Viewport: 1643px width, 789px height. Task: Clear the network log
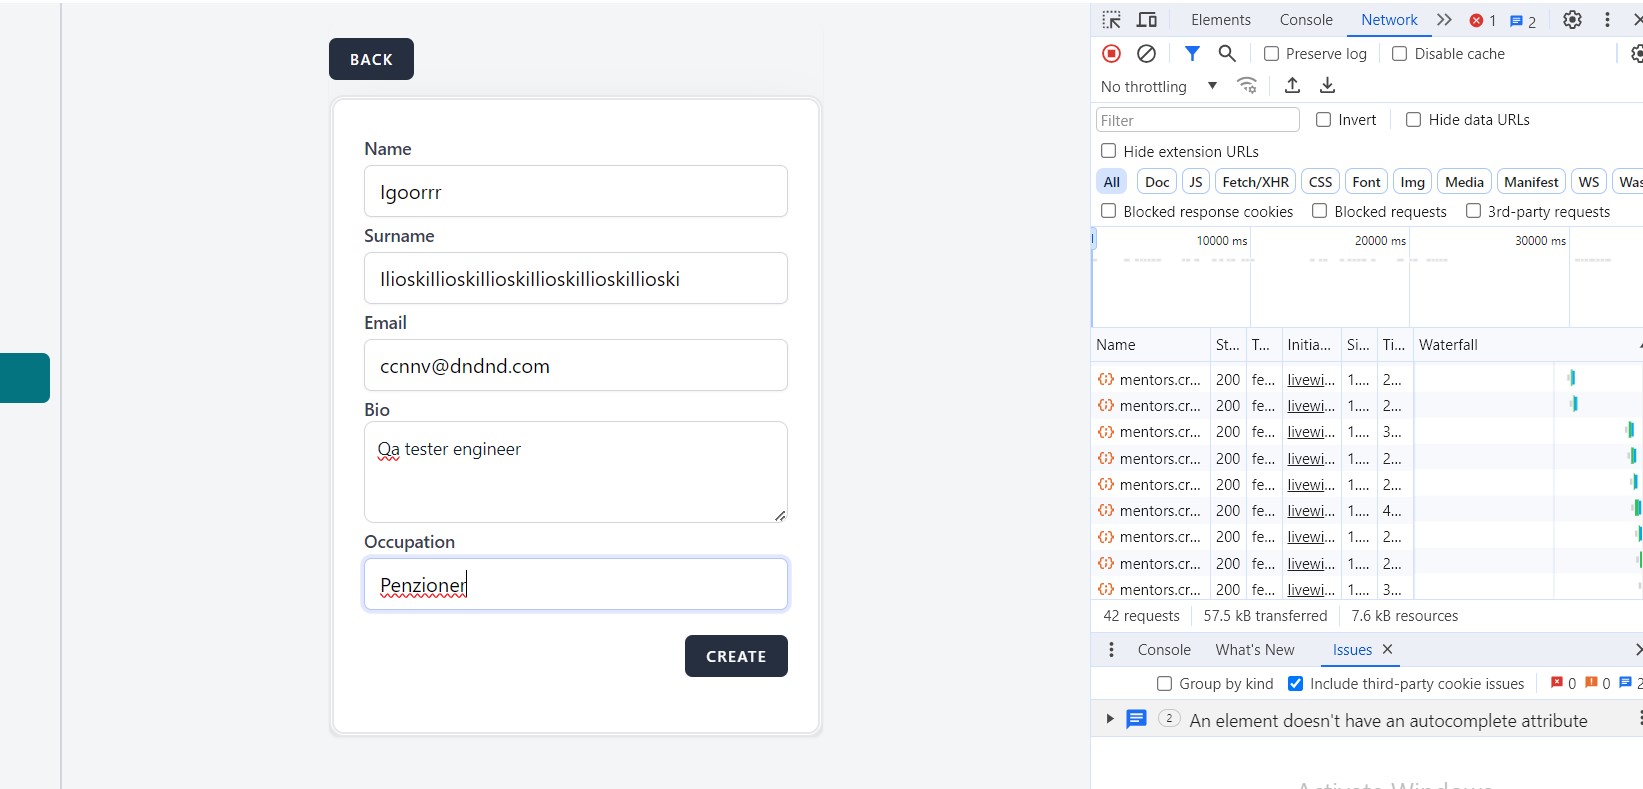(x=1147, y=54)
